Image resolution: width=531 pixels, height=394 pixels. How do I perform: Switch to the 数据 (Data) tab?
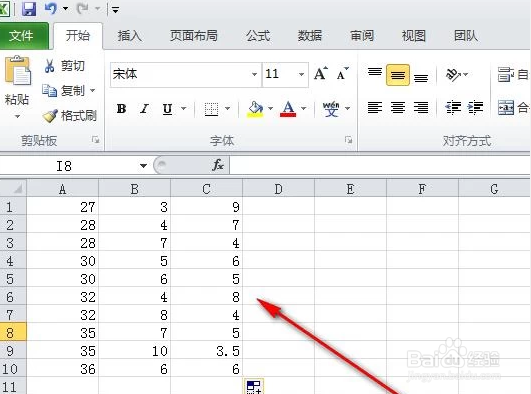310,36
